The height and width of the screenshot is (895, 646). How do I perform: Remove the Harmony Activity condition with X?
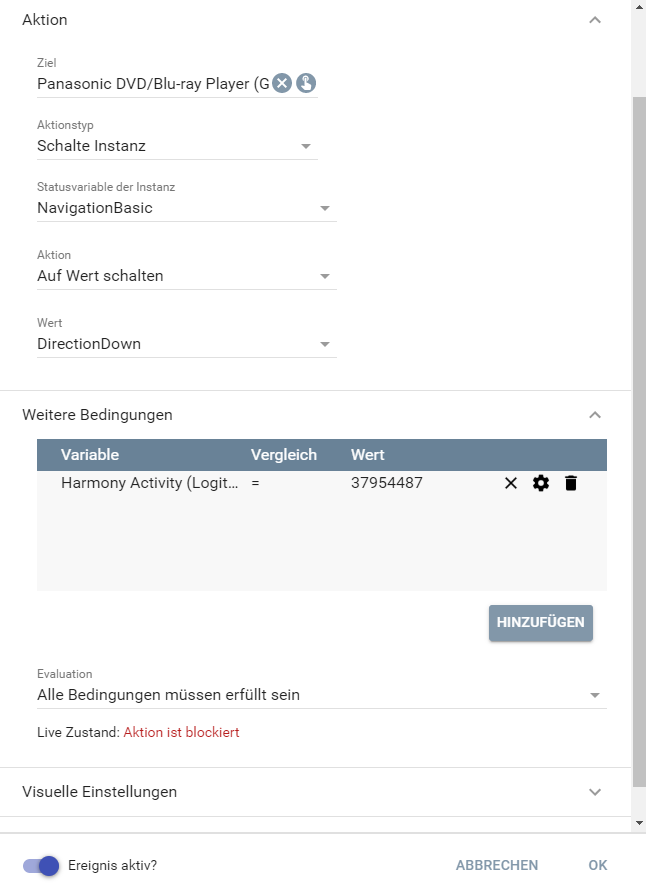pyautogui.click(x=511, y=483)
